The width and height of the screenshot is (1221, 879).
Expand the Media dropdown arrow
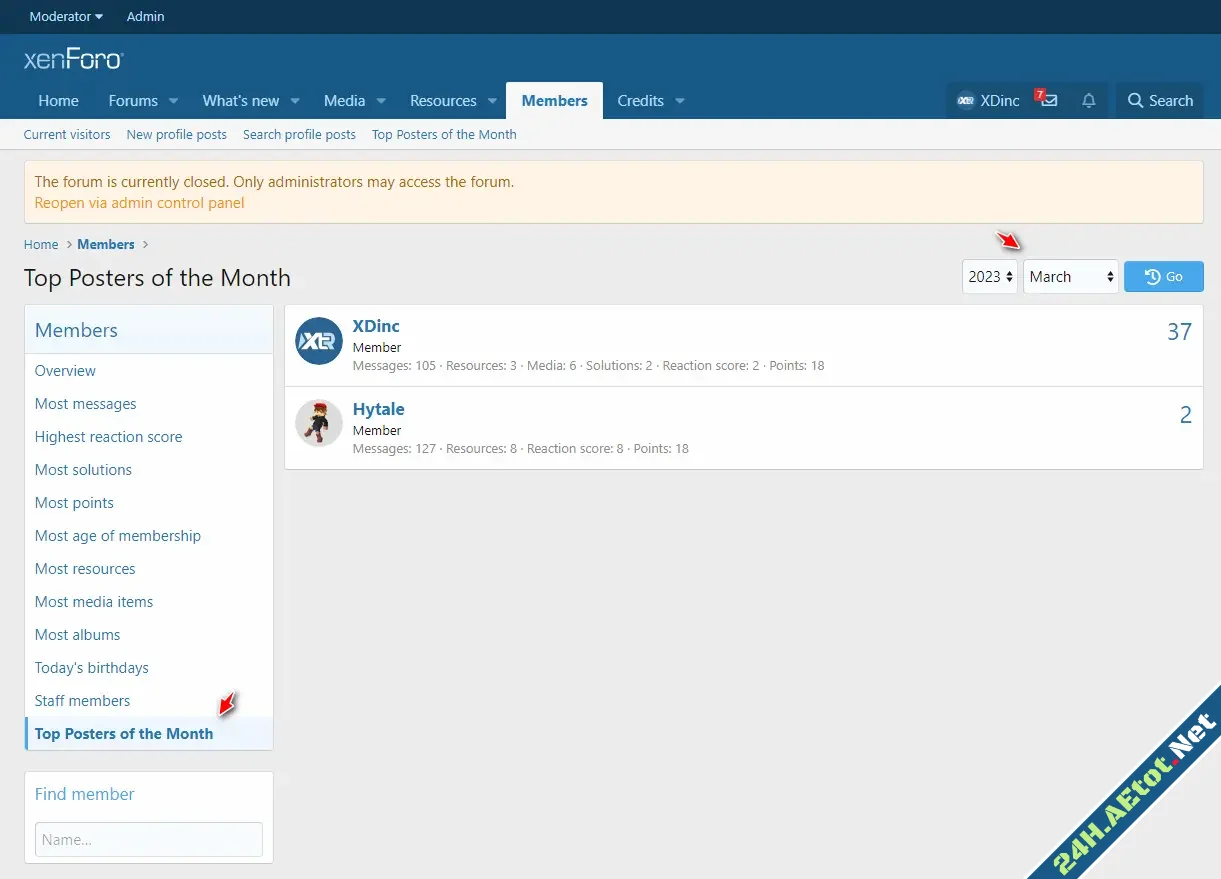[381, 101]
